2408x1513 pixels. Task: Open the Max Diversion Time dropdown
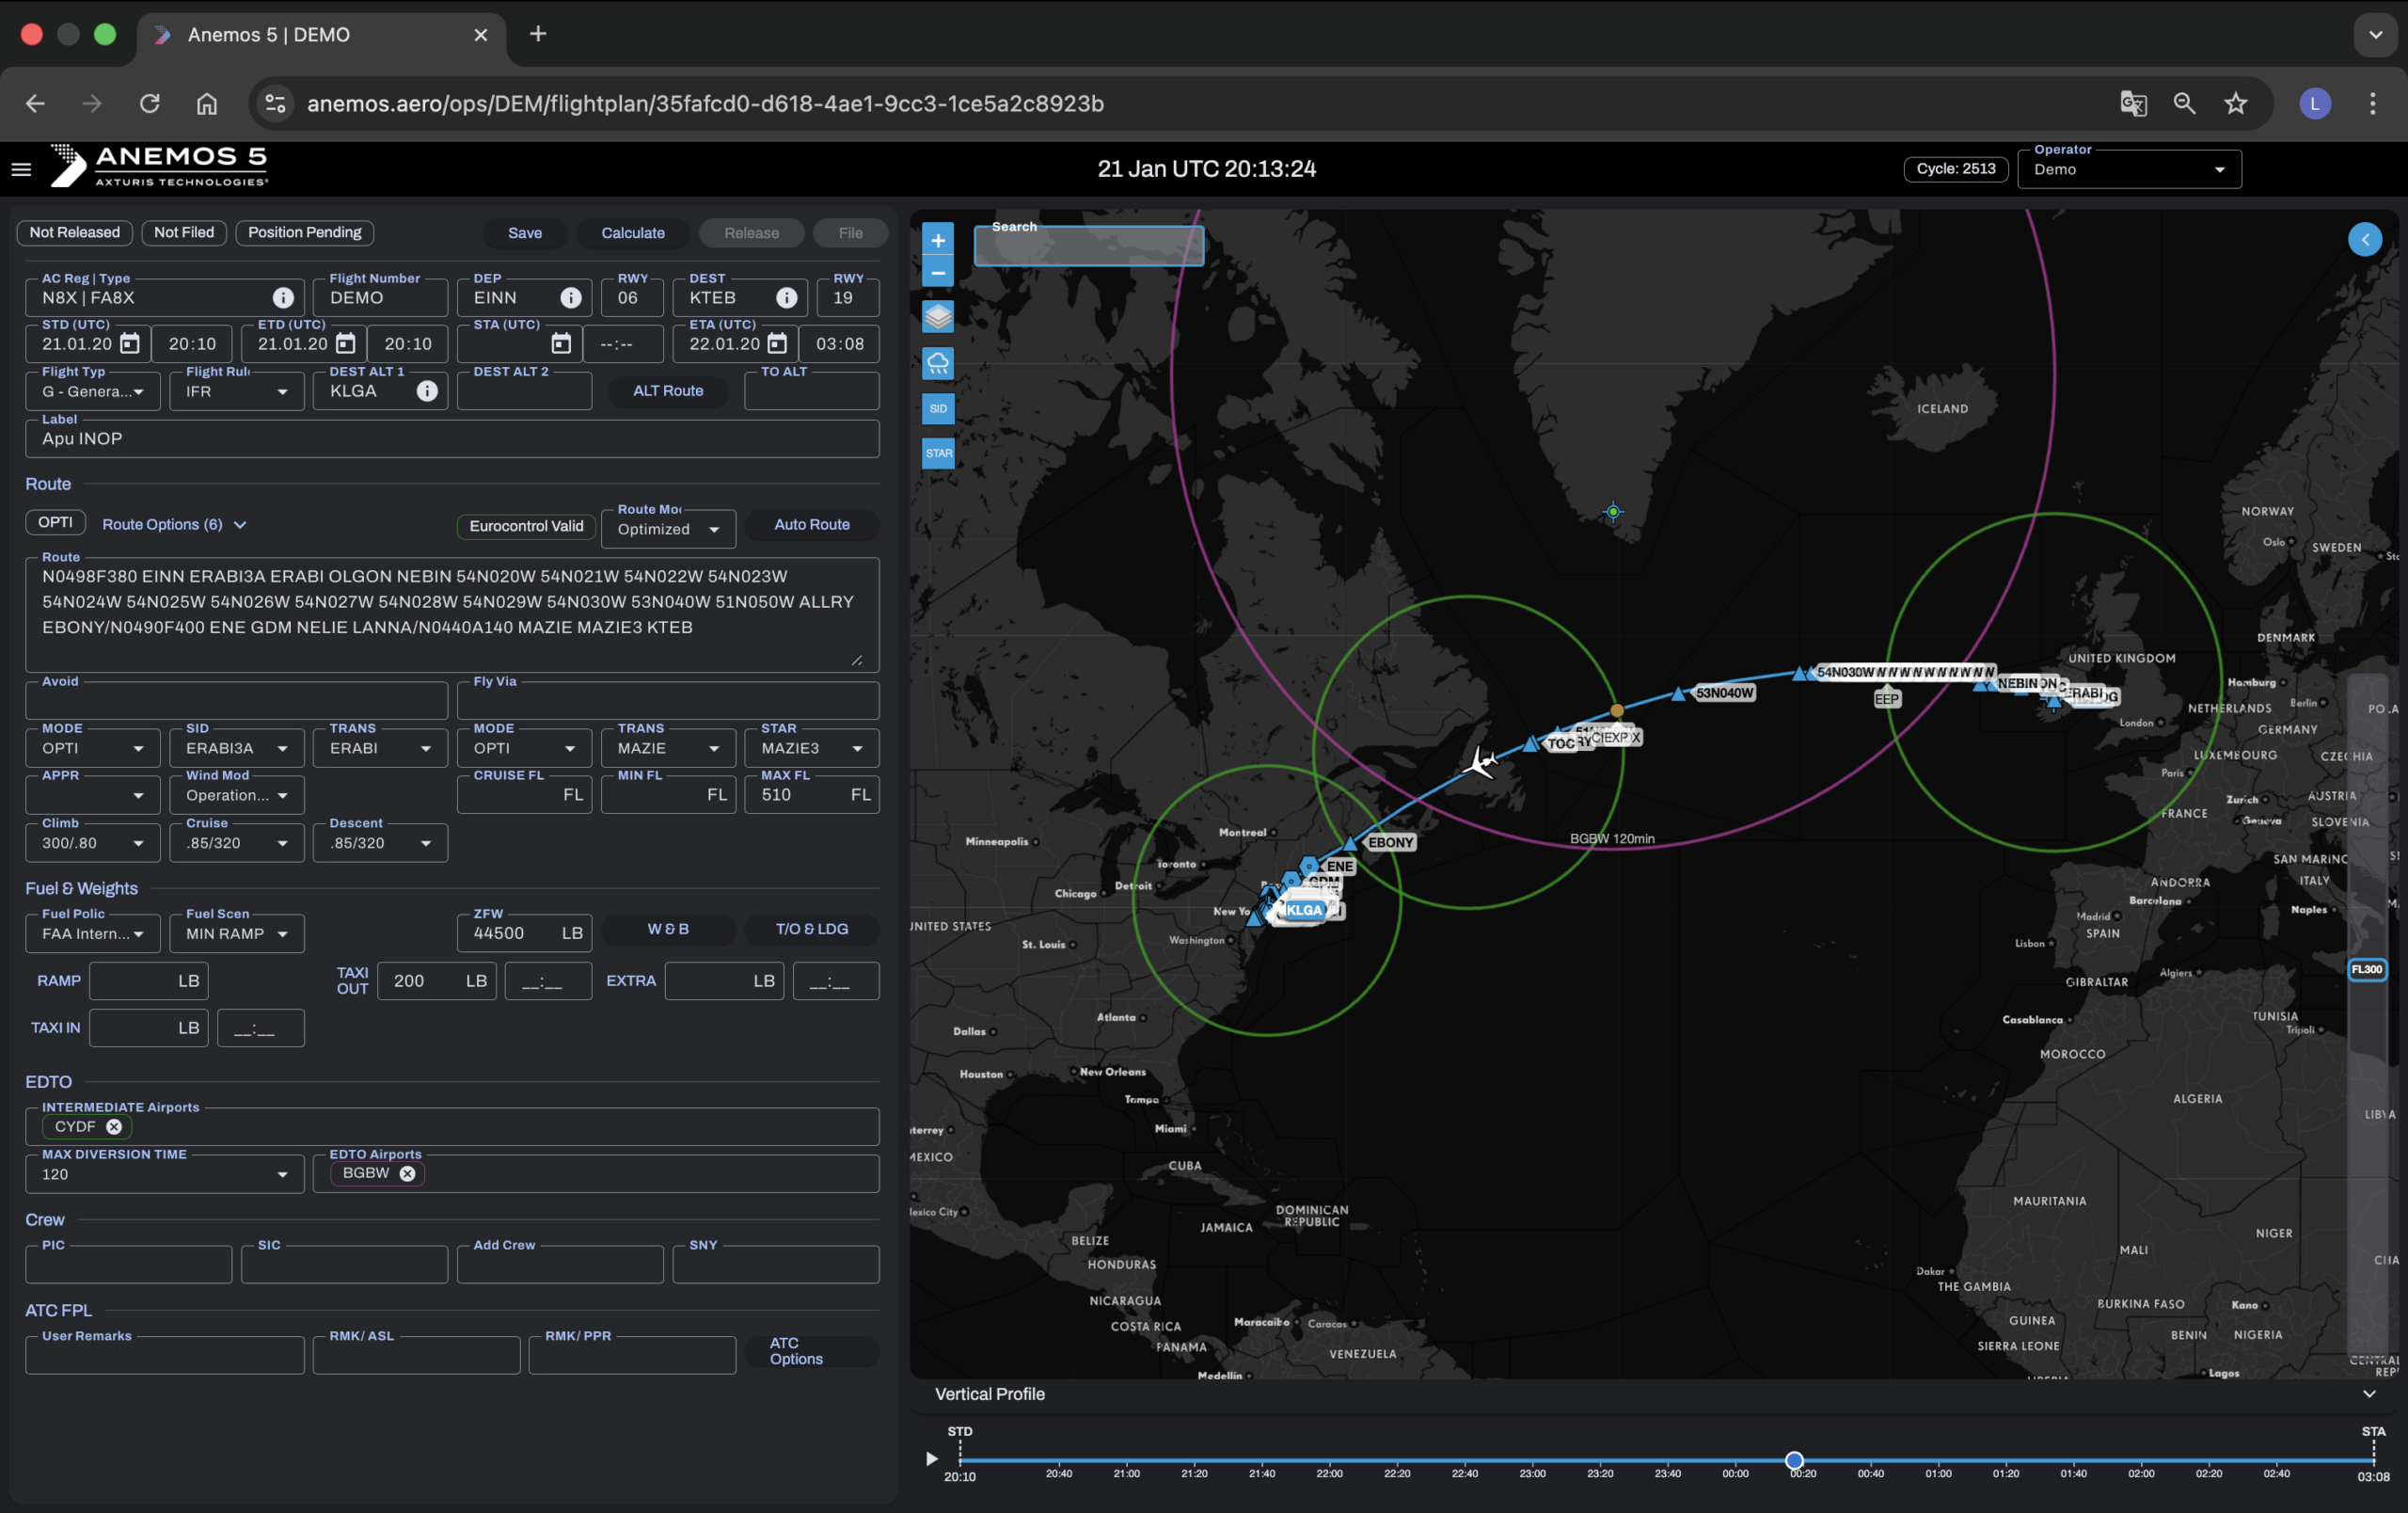tap(164, 1174)
